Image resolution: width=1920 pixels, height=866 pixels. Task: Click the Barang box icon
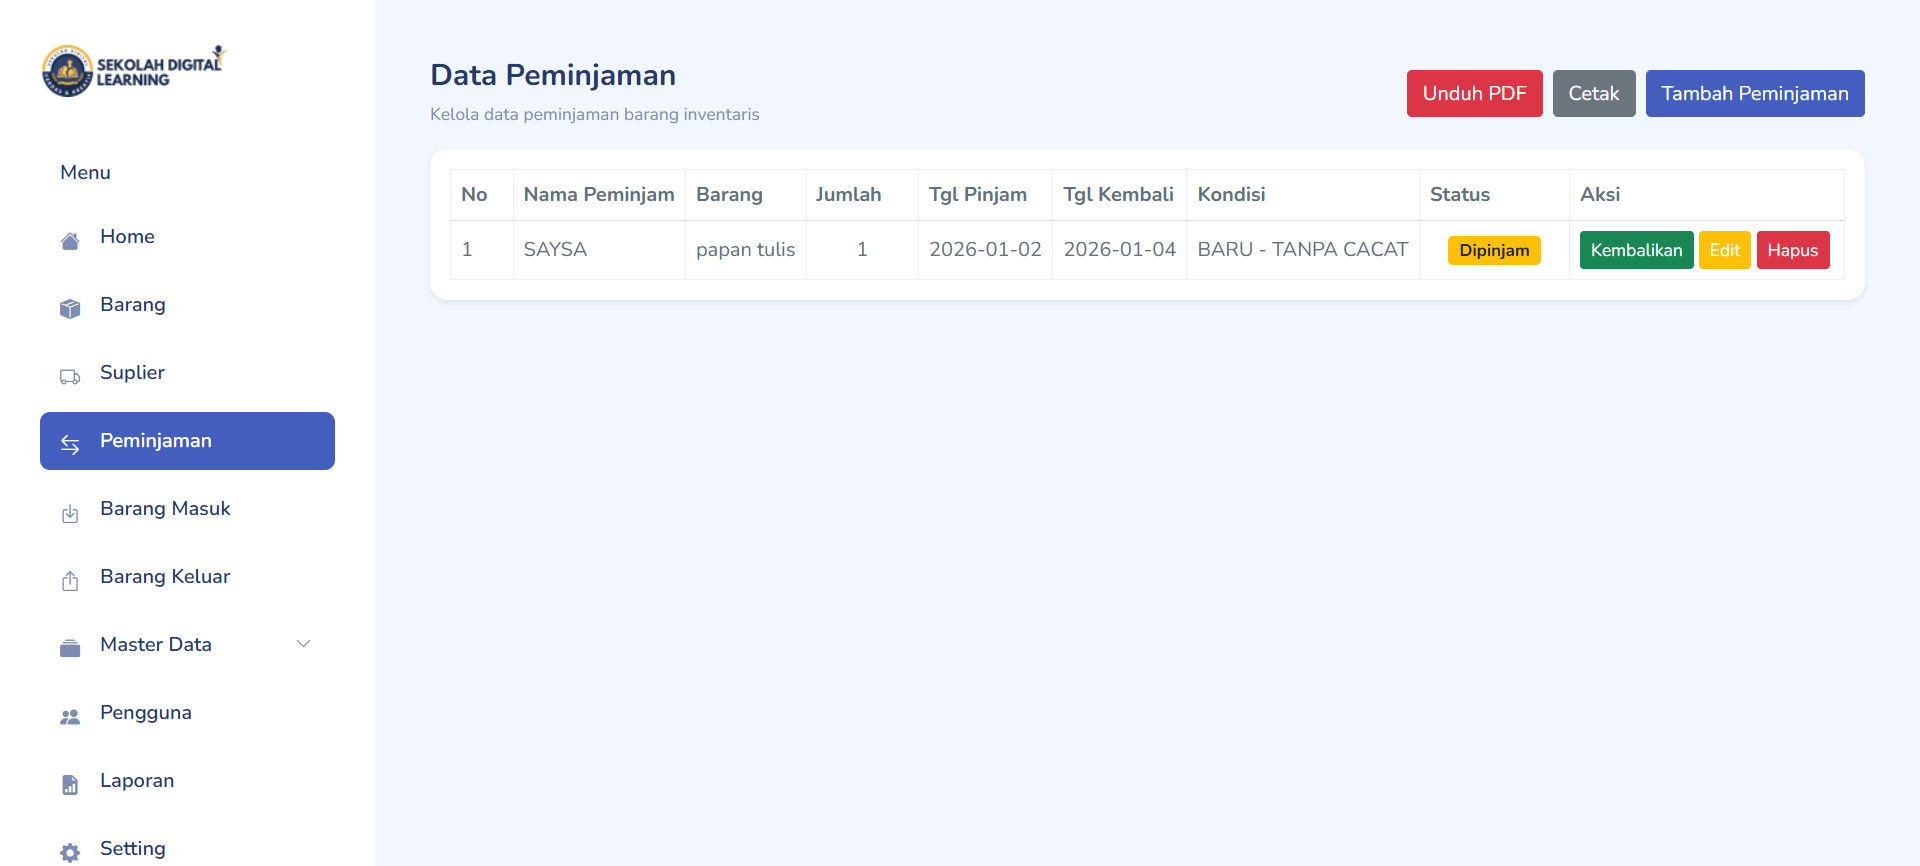tap(70, 309)
